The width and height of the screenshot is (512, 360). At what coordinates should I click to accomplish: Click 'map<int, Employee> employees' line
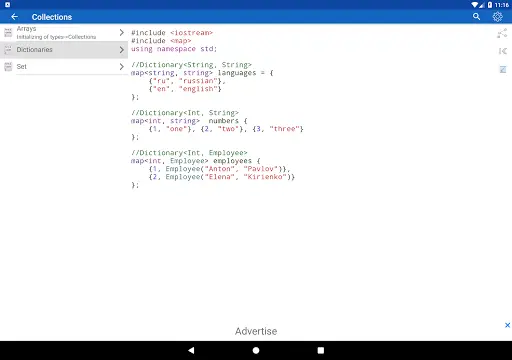[x=195, y=161]
